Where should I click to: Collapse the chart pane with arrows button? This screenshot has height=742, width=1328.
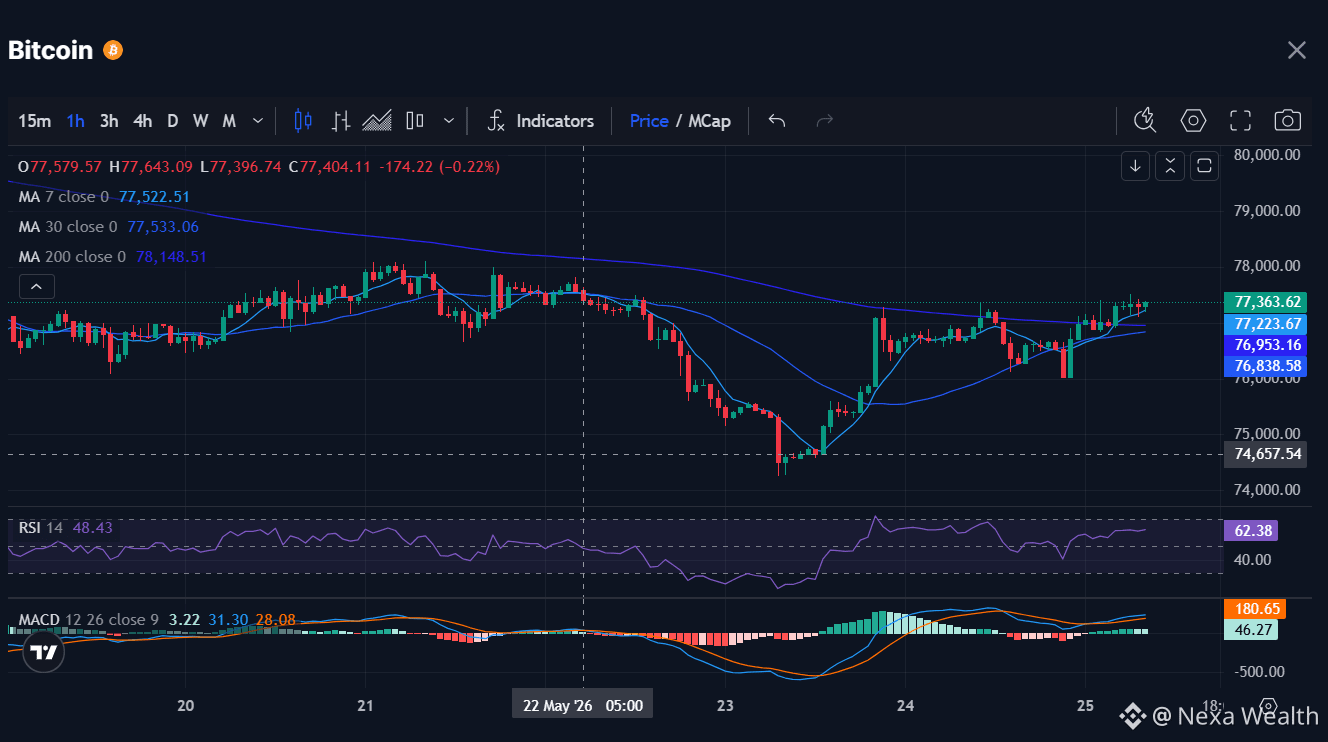1170,166
